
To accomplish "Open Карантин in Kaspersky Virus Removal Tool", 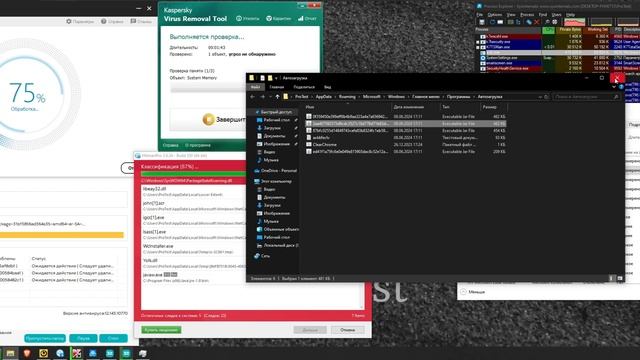I will 278,18.
